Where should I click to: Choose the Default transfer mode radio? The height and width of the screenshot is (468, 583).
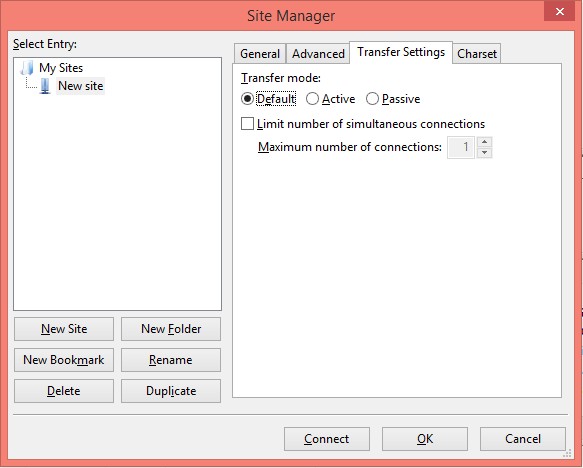[247, 99]
